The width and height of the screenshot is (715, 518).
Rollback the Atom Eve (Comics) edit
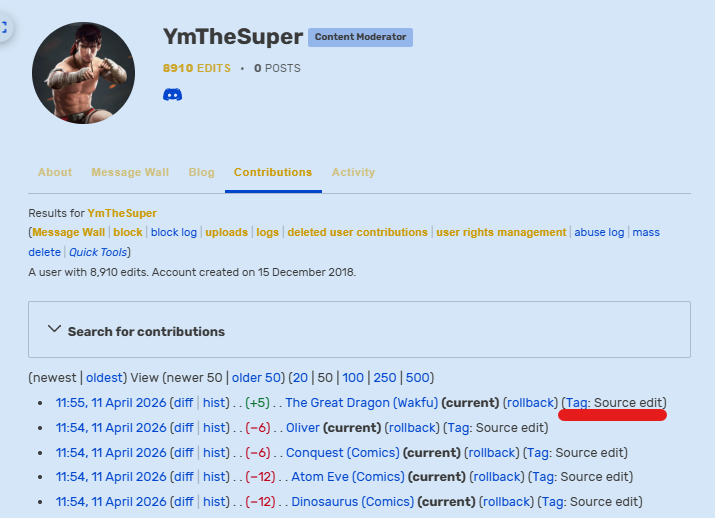[497, 477]
